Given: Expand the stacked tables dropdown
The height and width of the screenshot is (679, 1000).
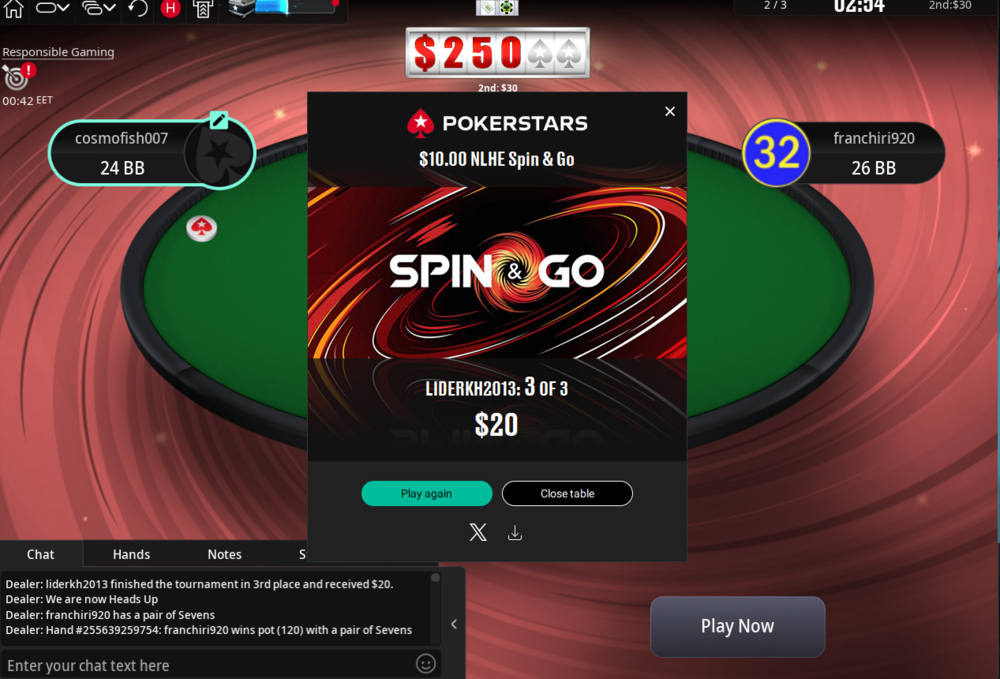Looking at the screenshot, I should pyautogui.click(x=99, y=9).
